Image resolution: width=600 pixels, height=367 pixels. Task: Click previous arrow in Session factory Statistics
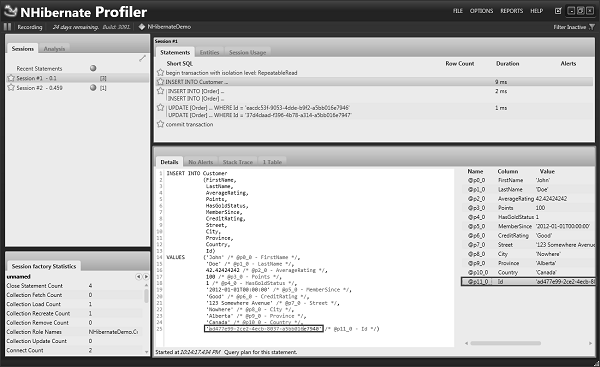[x=139, y=276]
